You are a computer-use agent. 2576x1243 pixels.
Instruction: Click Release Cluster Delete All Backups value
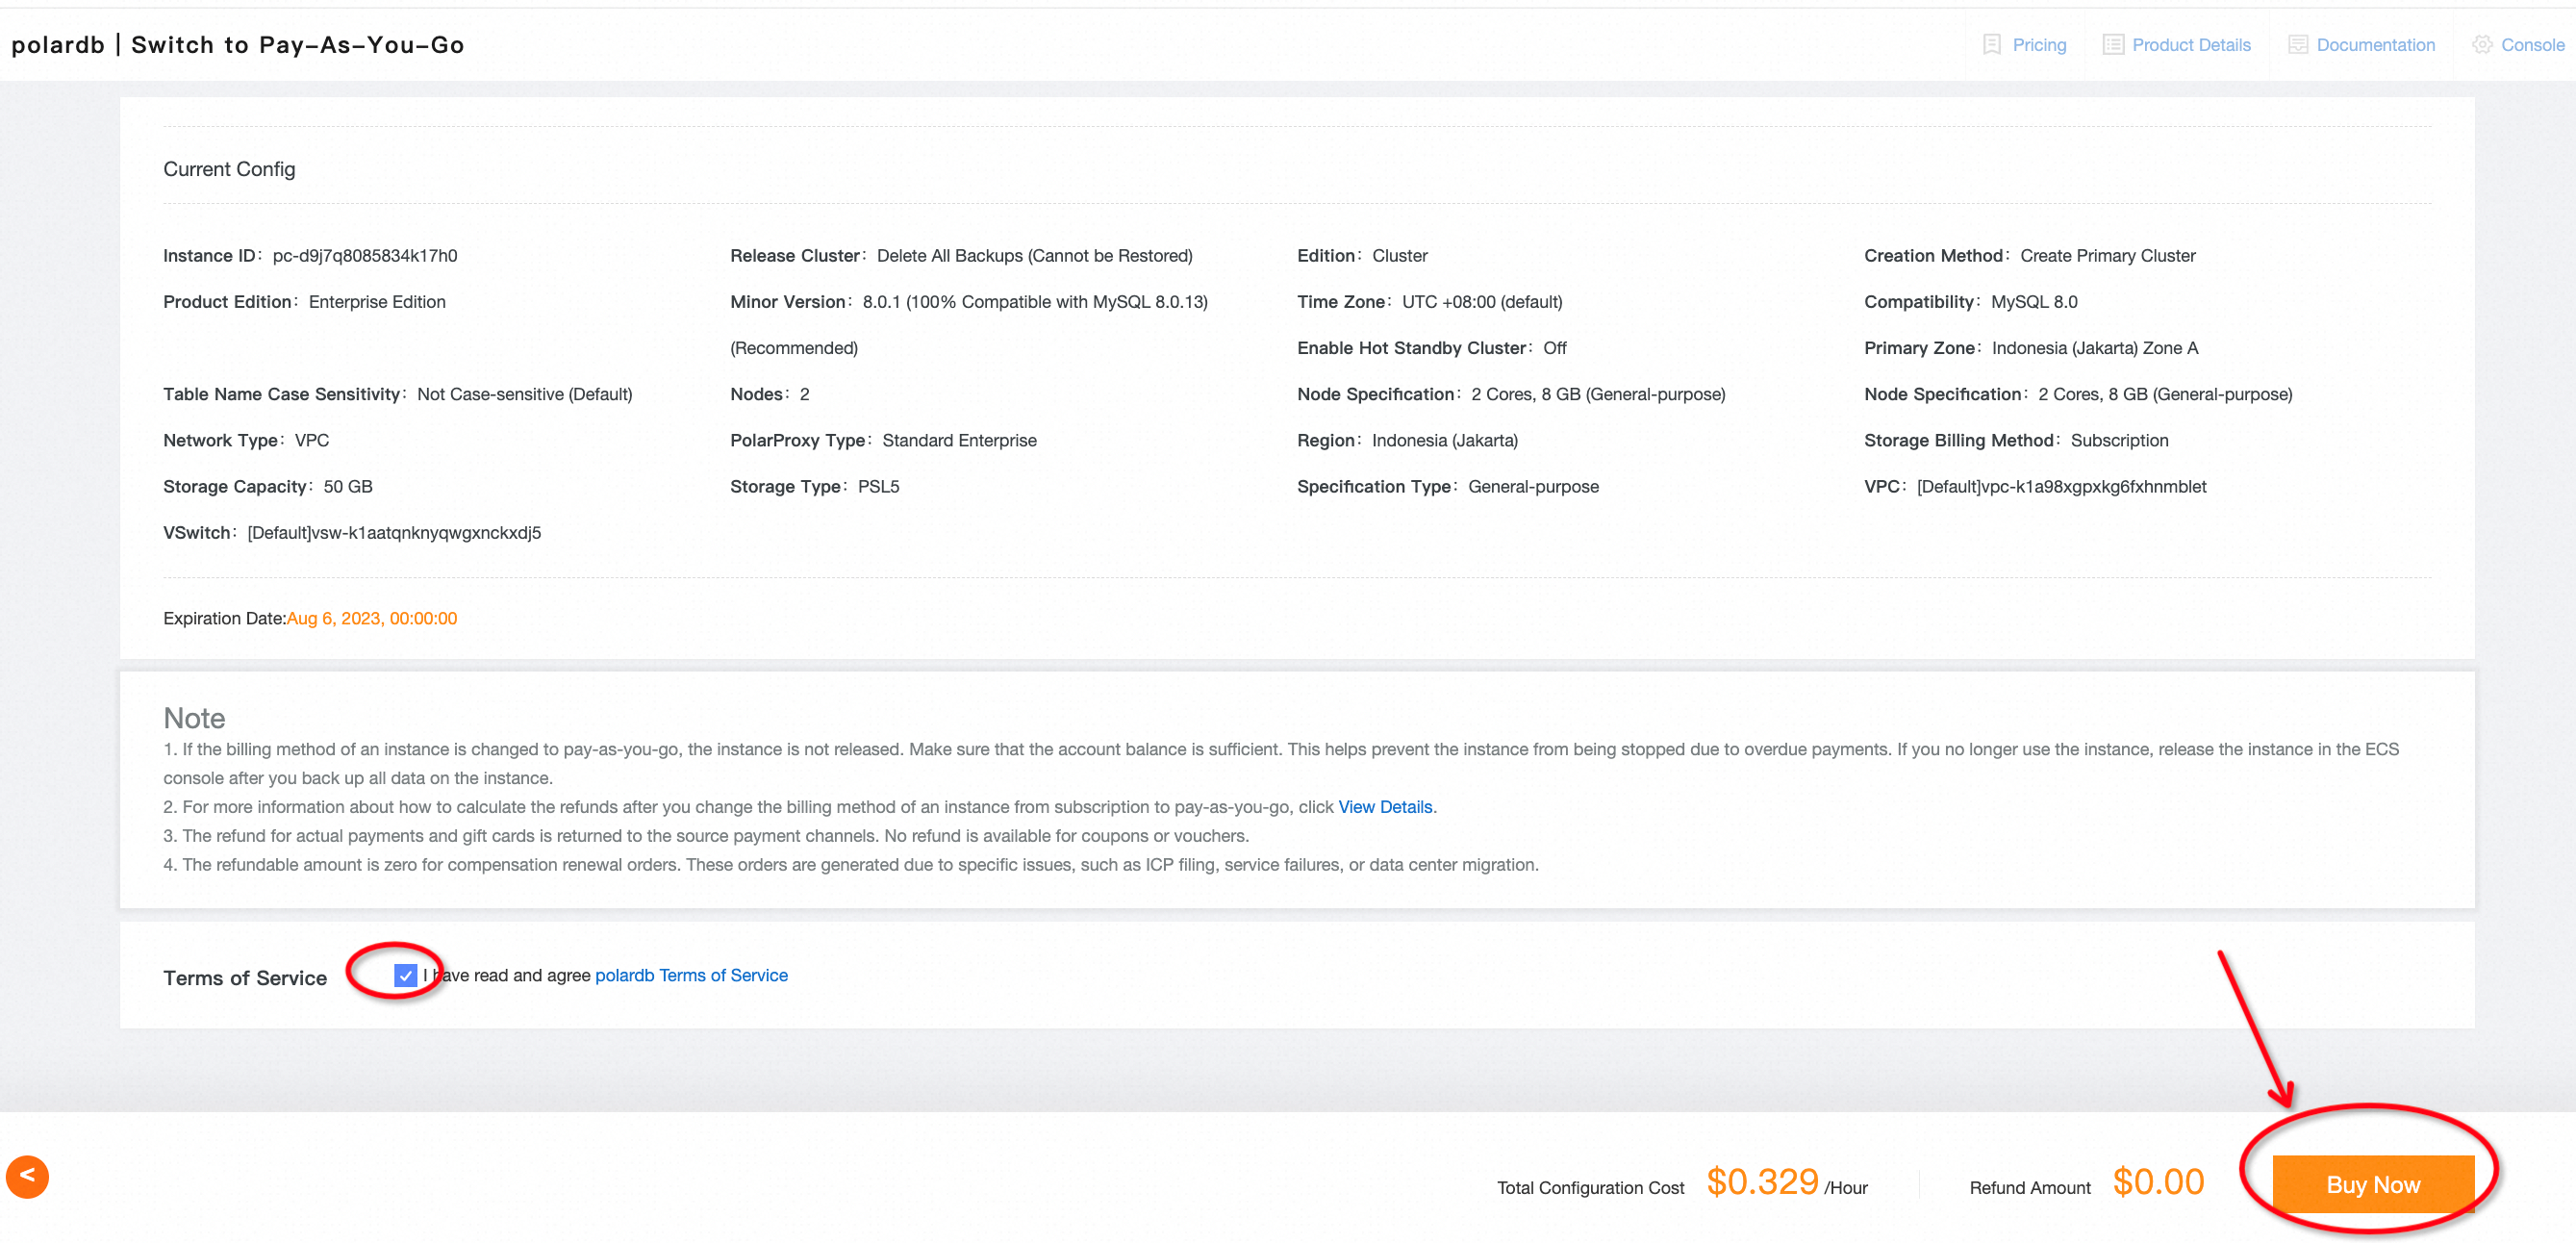click(1034, 256)
